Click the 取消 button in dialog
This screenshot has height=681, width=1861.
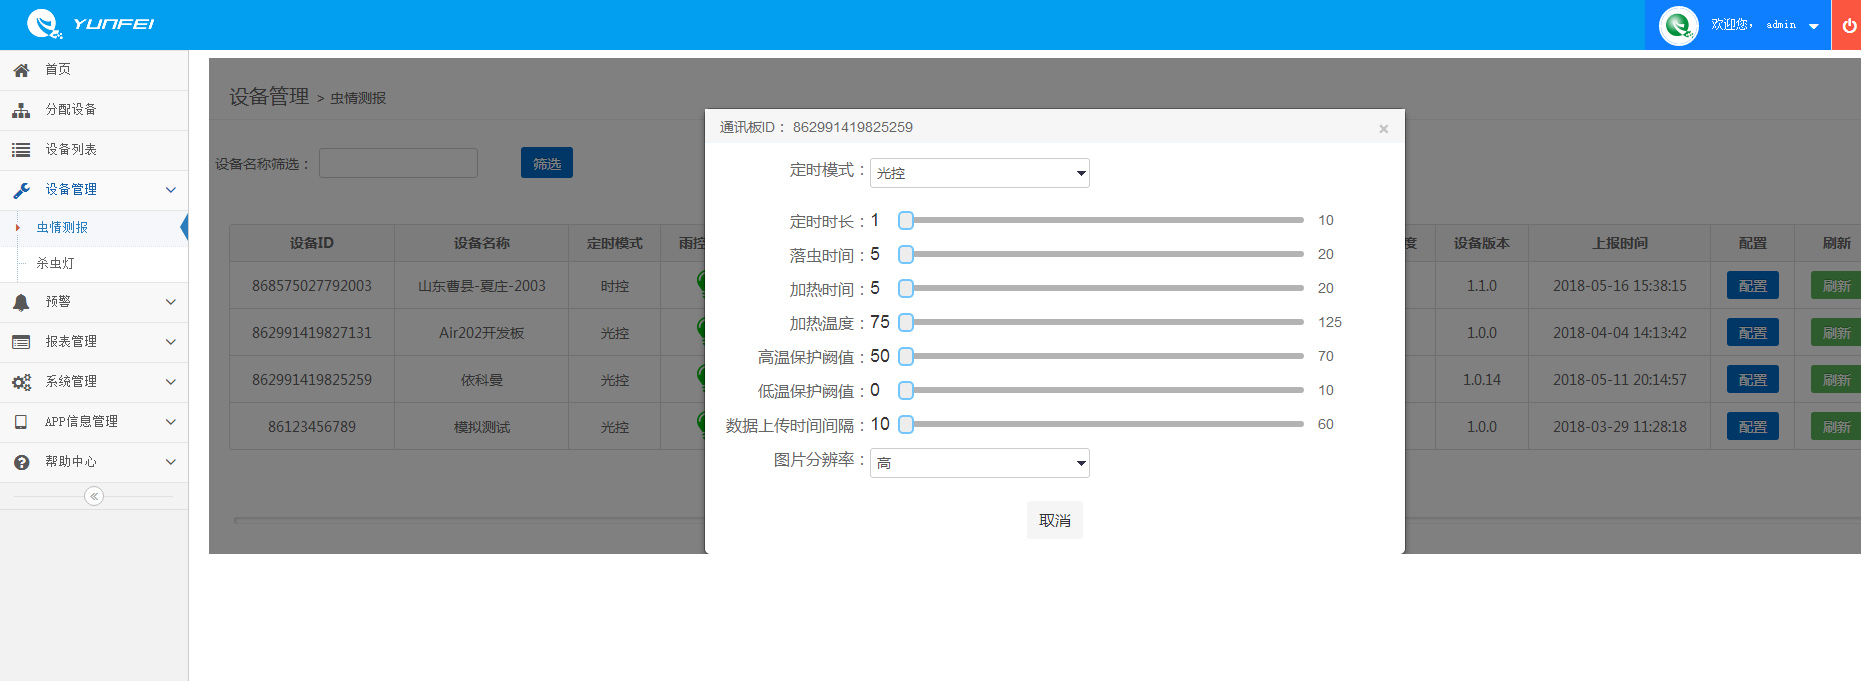(x=1054, y=520)
